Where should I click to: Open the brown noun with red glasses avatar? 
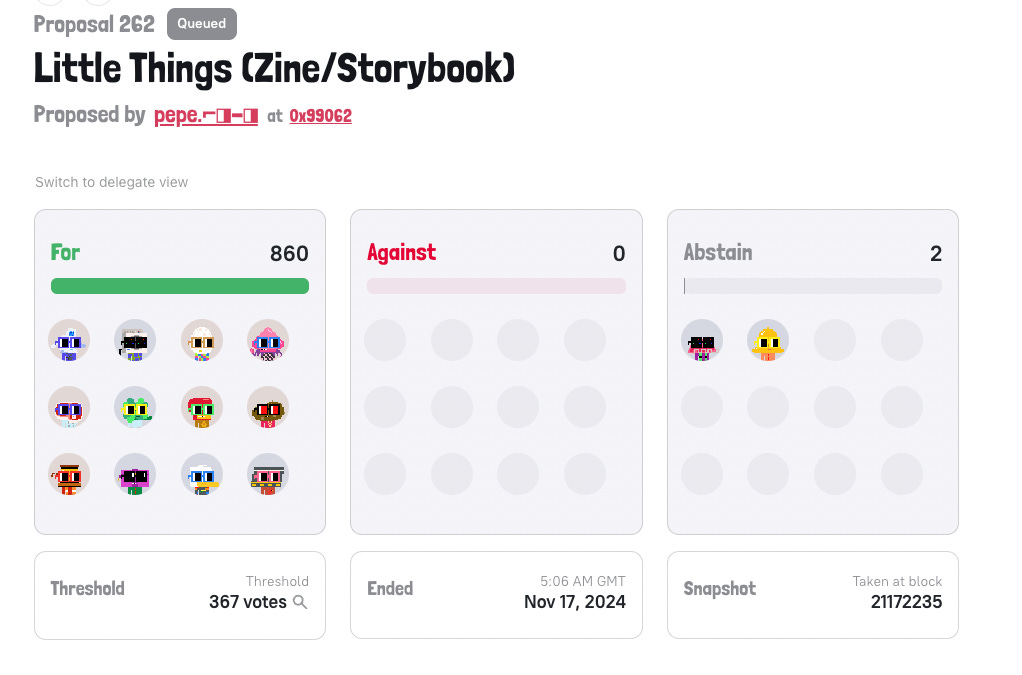[268, 408]
